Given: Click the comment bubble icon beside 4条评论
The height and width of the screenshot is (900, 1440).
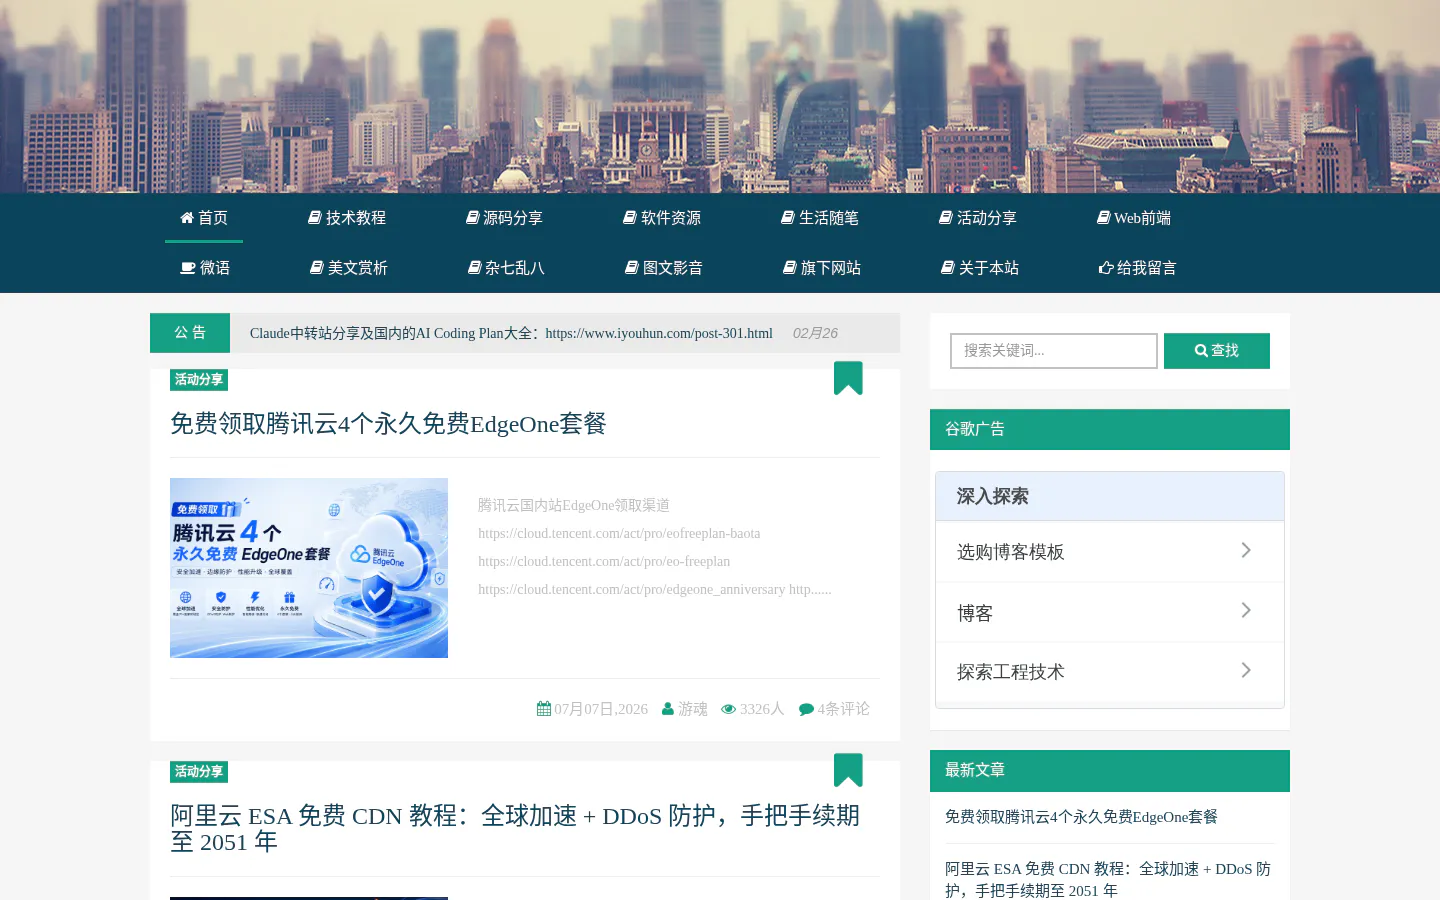Looking at the screenshot, I should click(806, 709).
